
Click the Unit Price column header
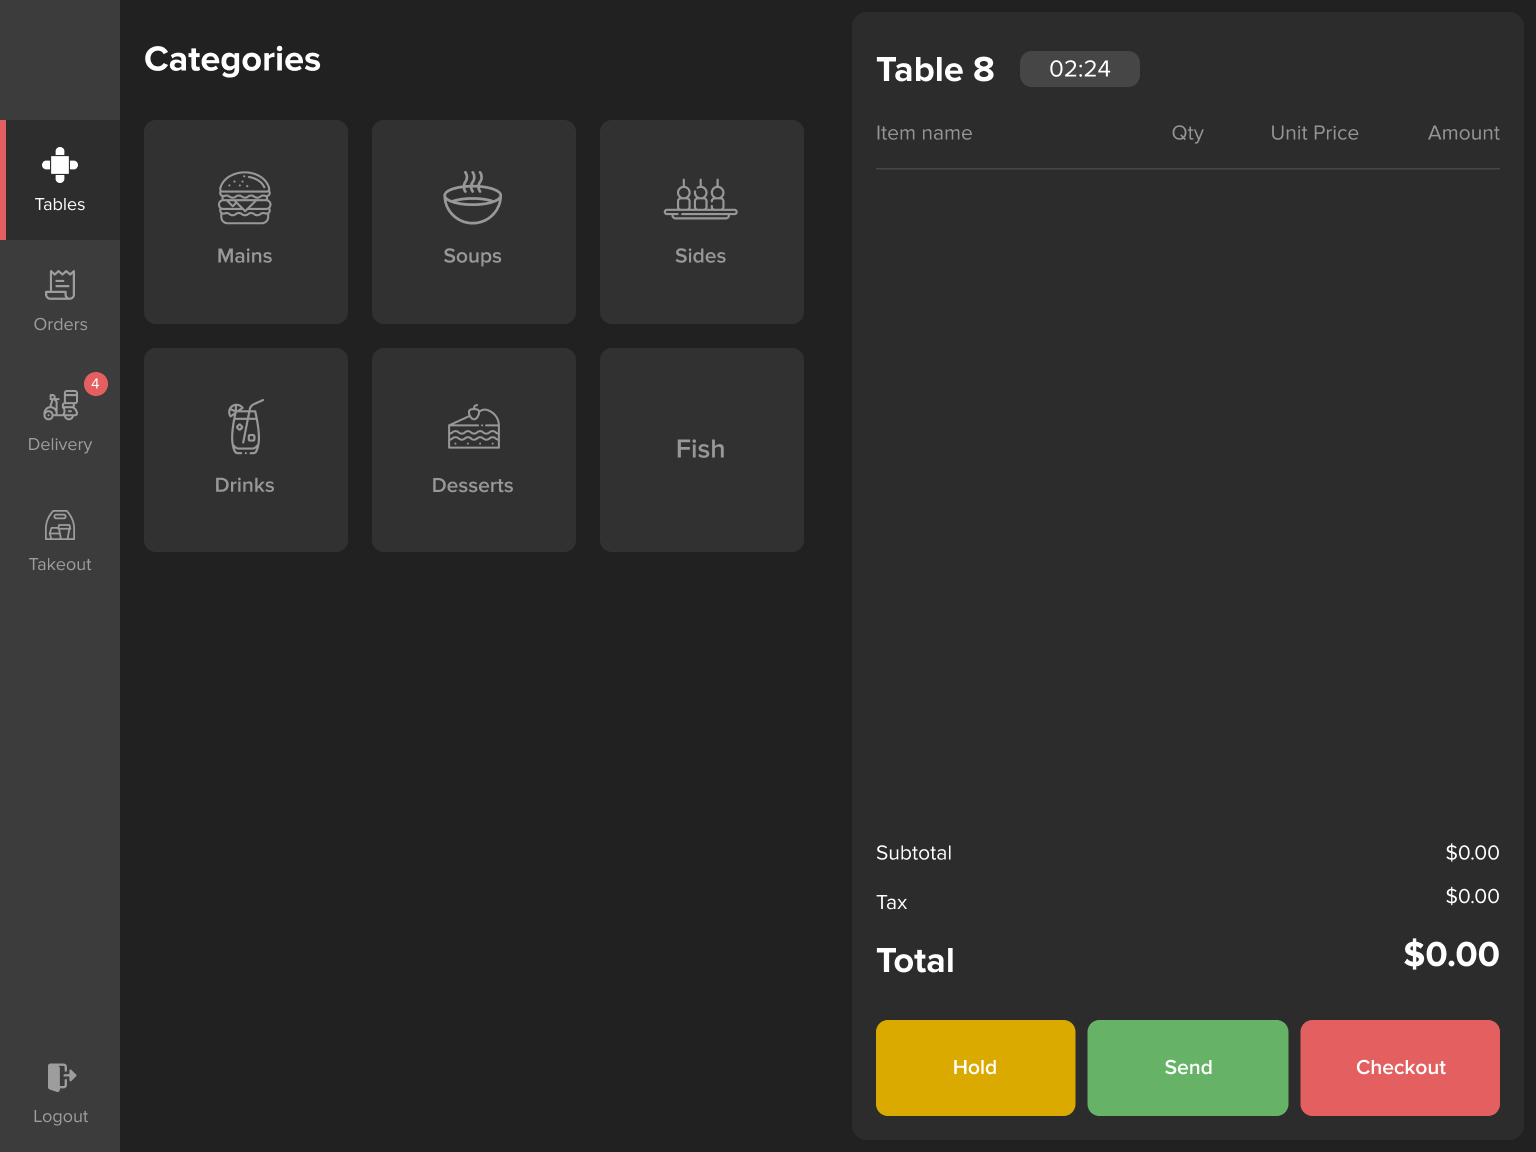tap(1315, 133)
